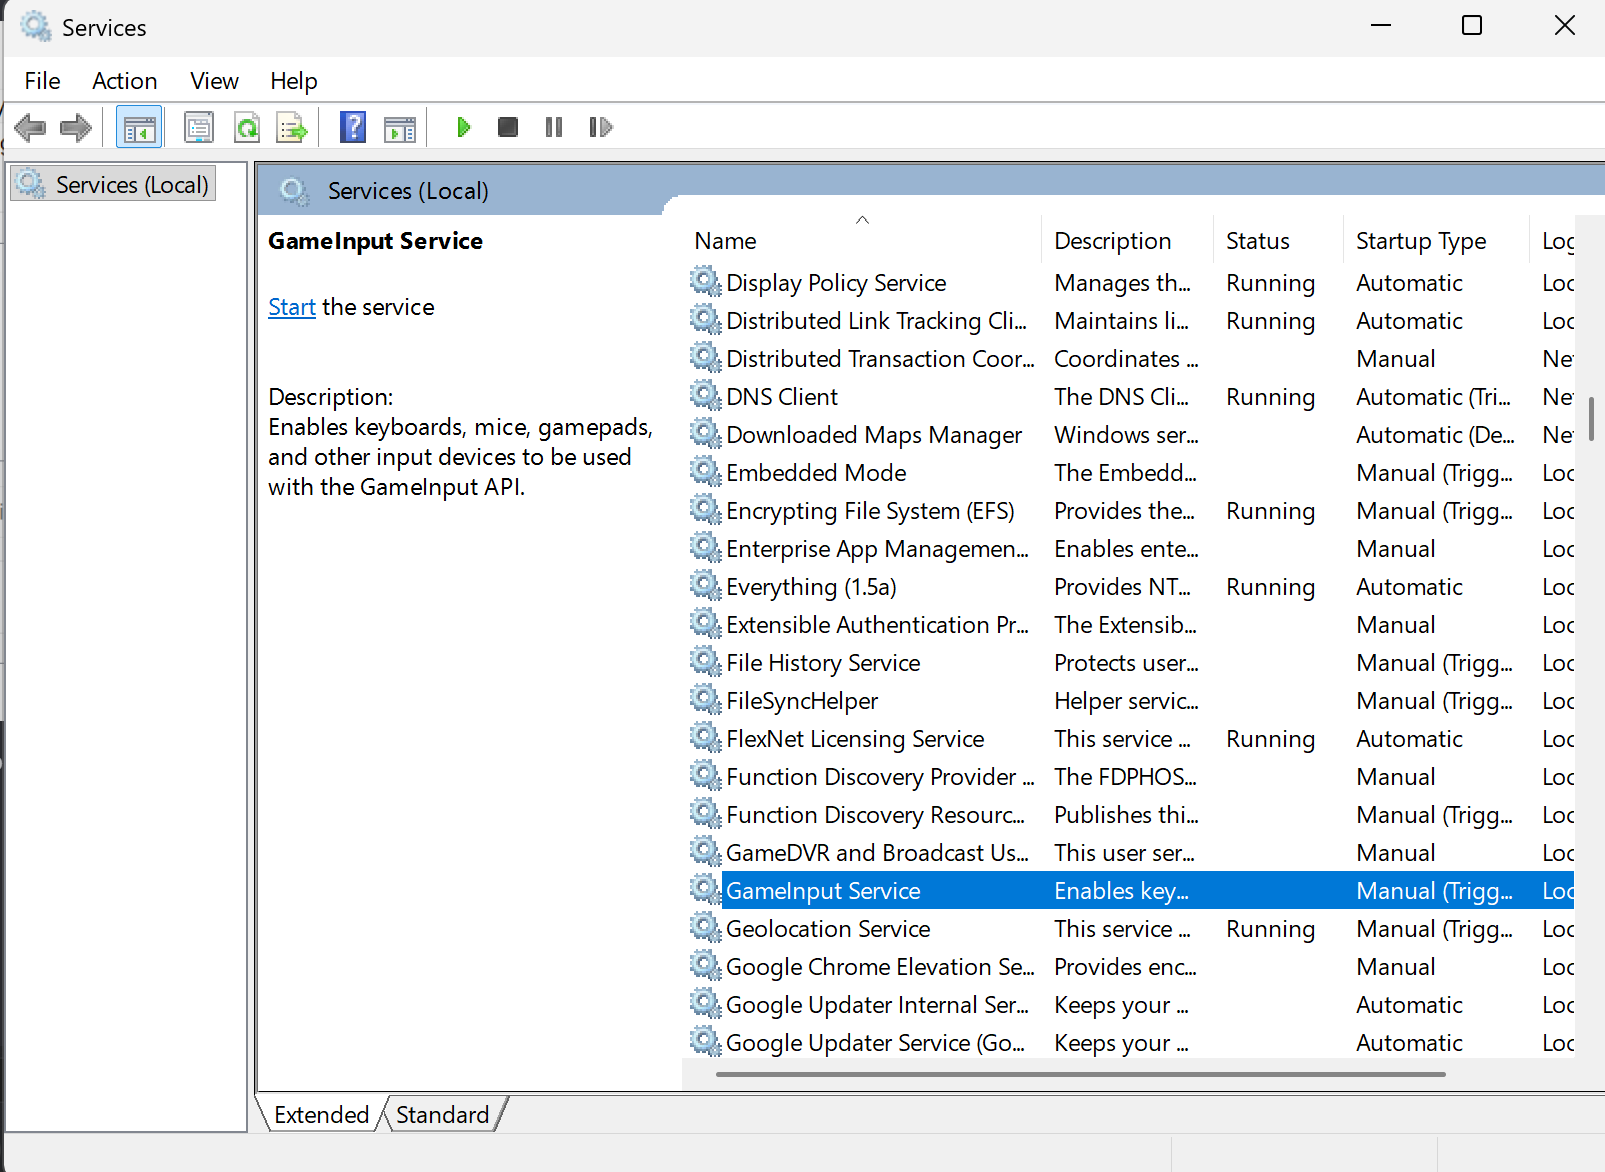This screenshot has height=1172, width=1605.
Task: Open Properties from the toolbar icon
Action: tap(199, 127)
